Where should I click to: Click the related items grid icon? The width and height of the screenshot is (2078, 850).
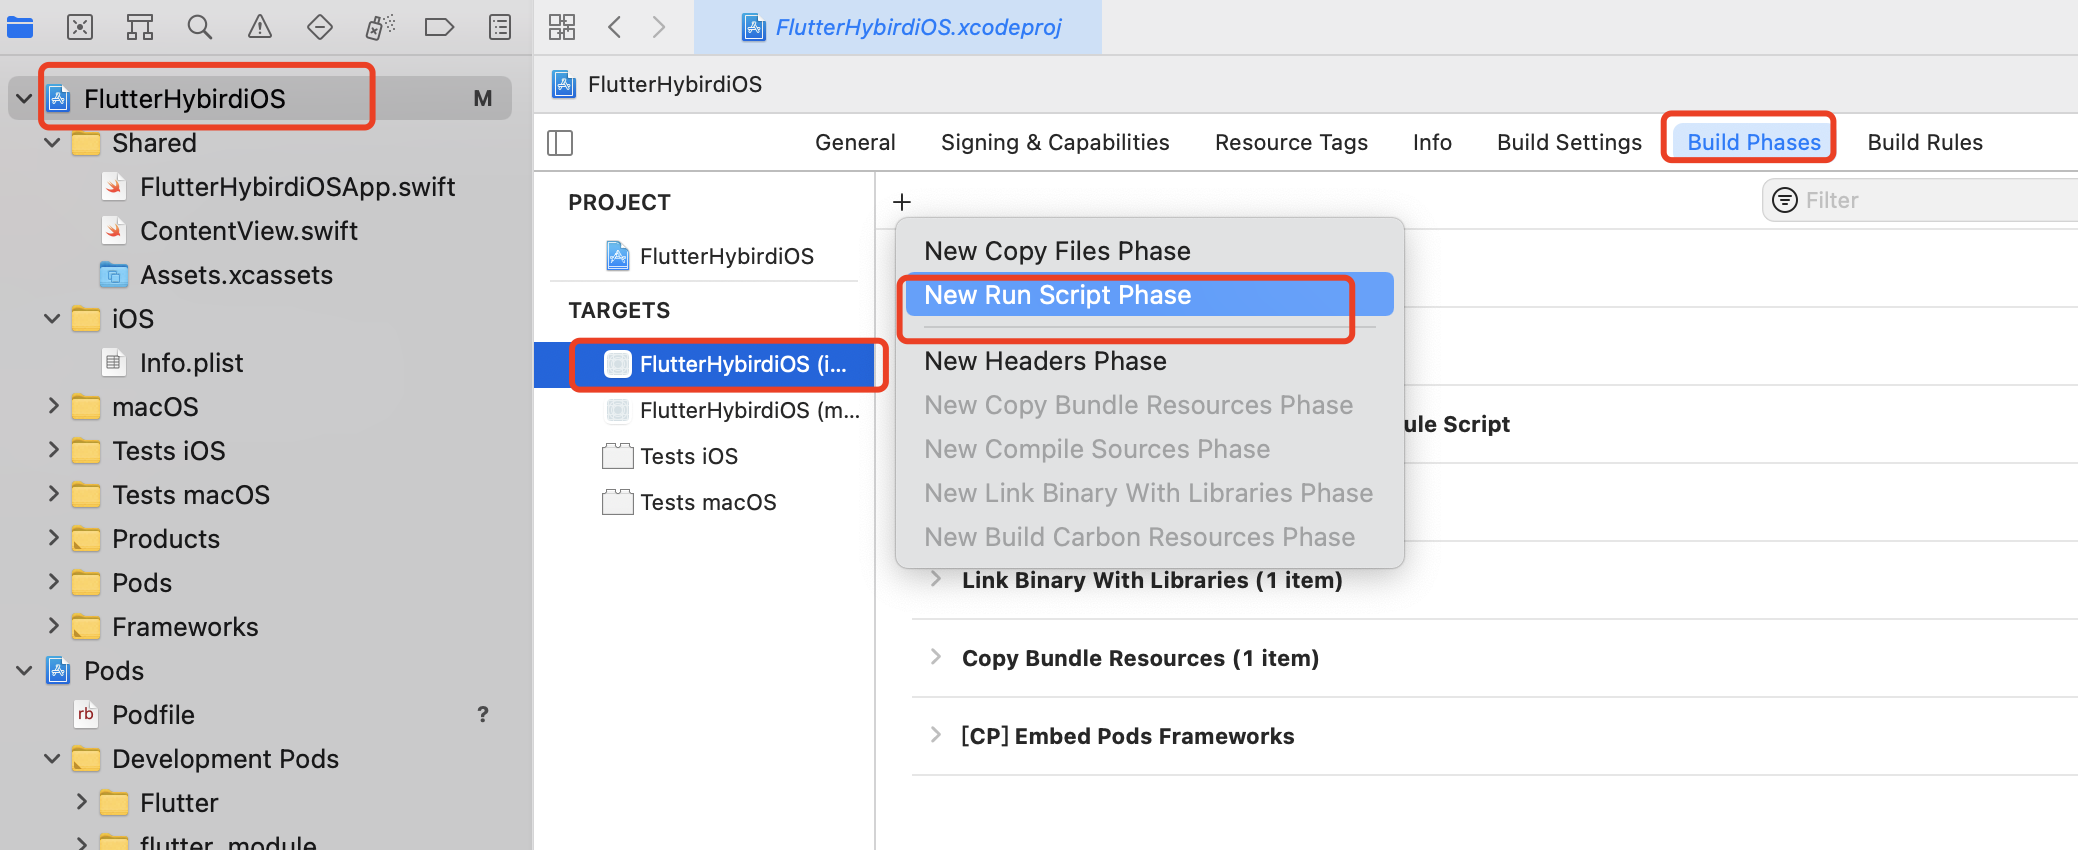[x=562, y=27]
